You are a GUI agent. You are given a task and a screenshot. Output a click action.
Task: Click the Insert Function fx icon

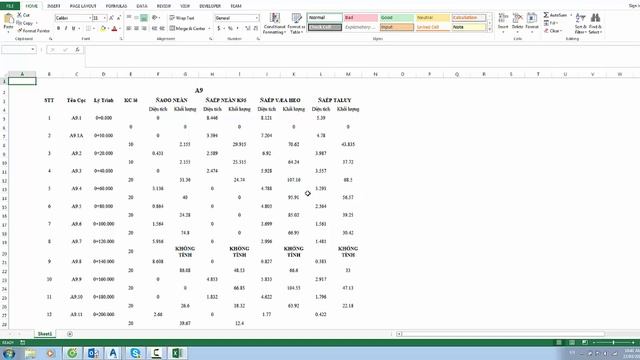point(77,50)
